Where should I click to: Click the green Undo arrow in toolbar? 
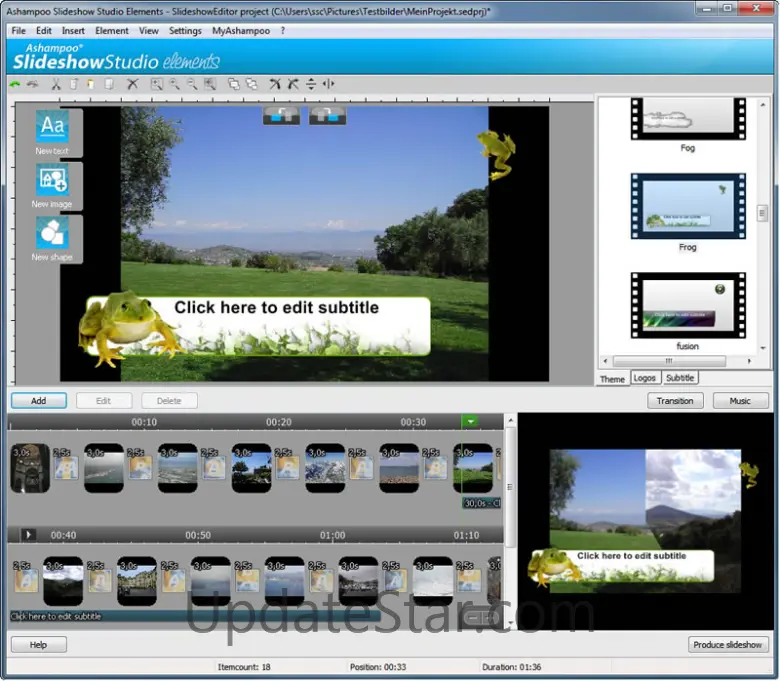pos(15,84)
